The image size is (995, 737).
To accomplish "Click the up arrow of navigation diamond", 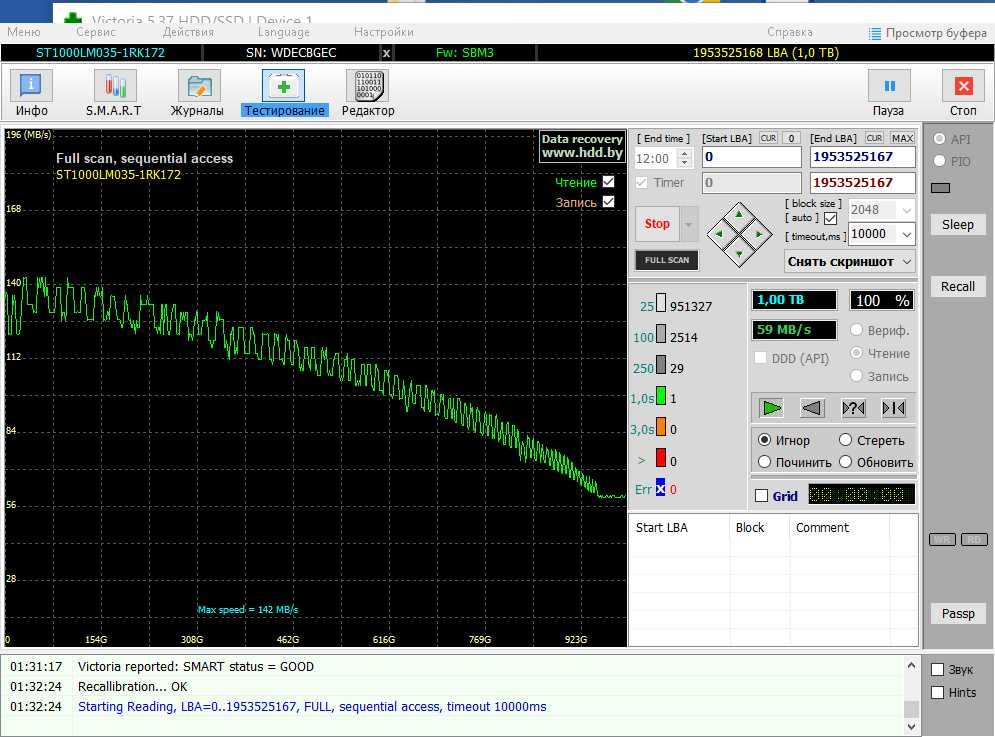I will coord(739,215).
